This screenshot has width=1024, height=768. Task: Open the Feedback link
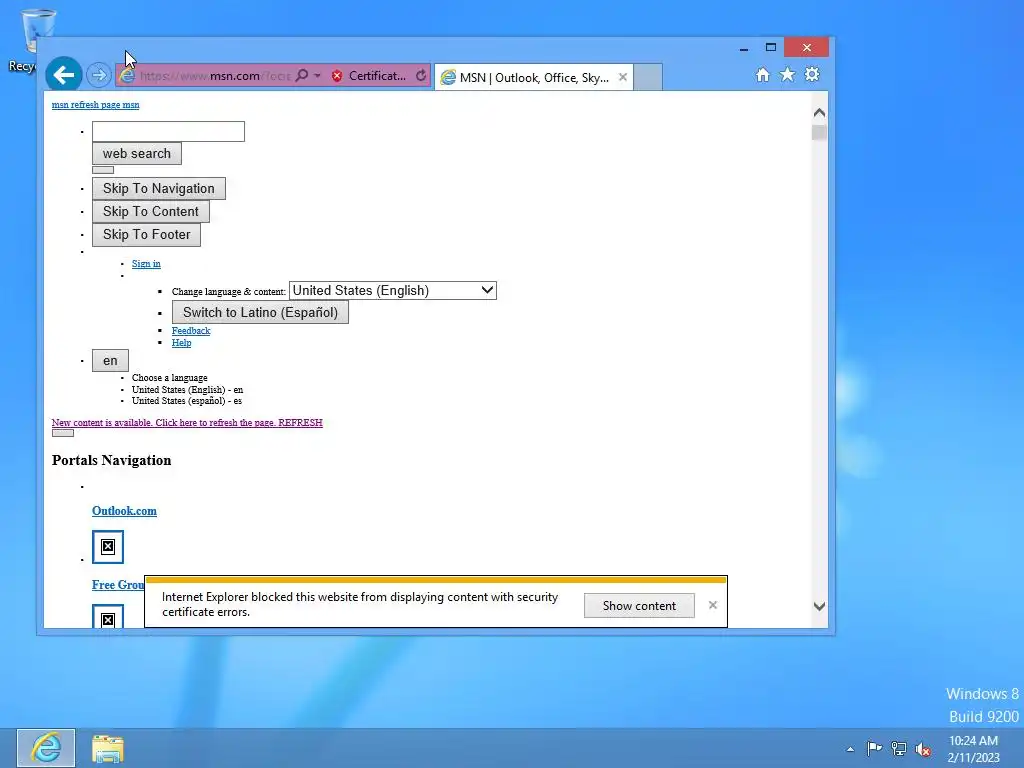(x=191, y=330)
